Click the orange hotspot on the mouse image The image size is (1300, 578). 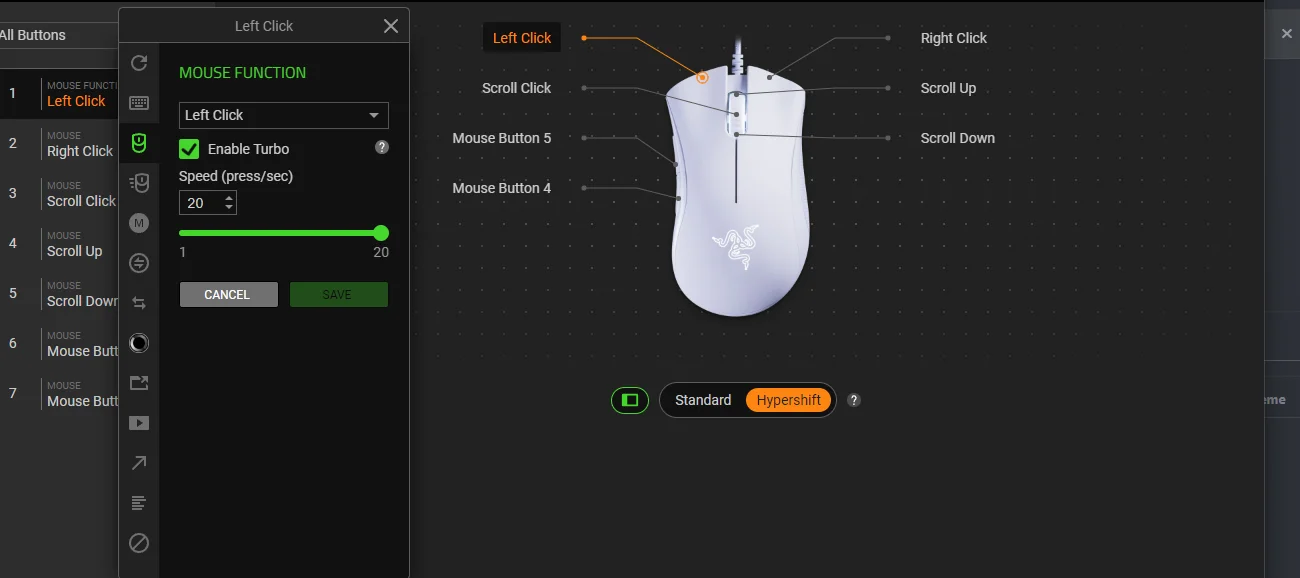[x=702, y=77]
